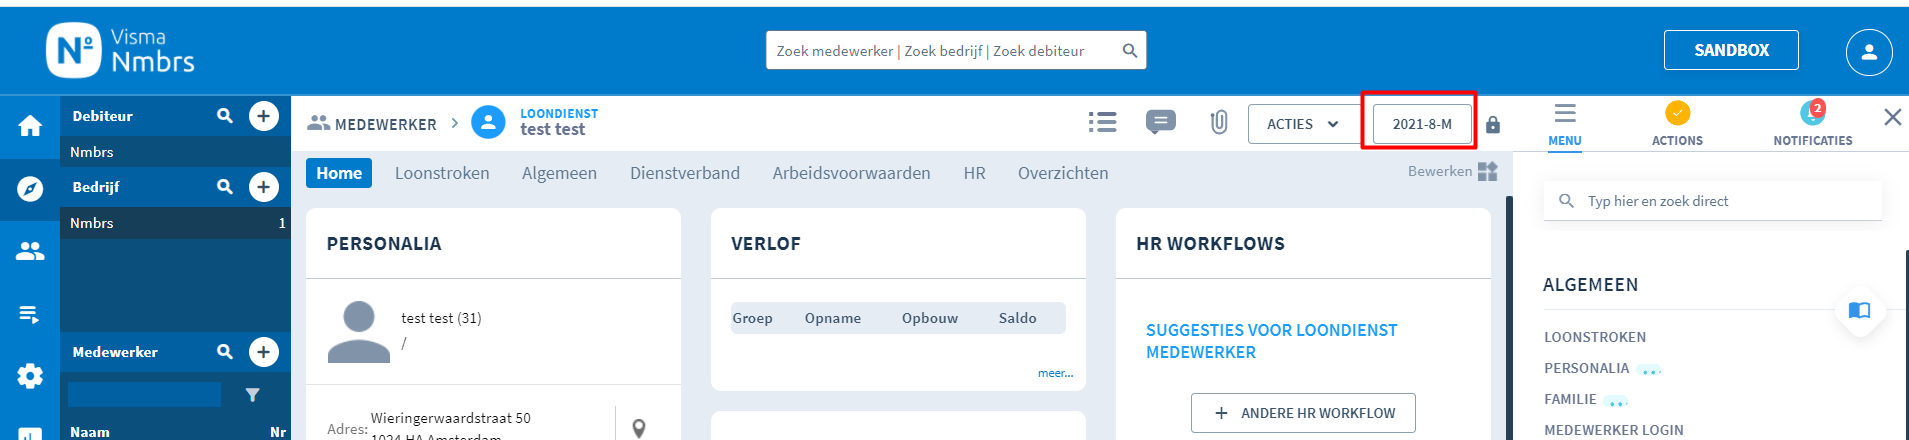
Task: Add a new Debiteur
Action: pyautogui.click(x=263, y=116)
